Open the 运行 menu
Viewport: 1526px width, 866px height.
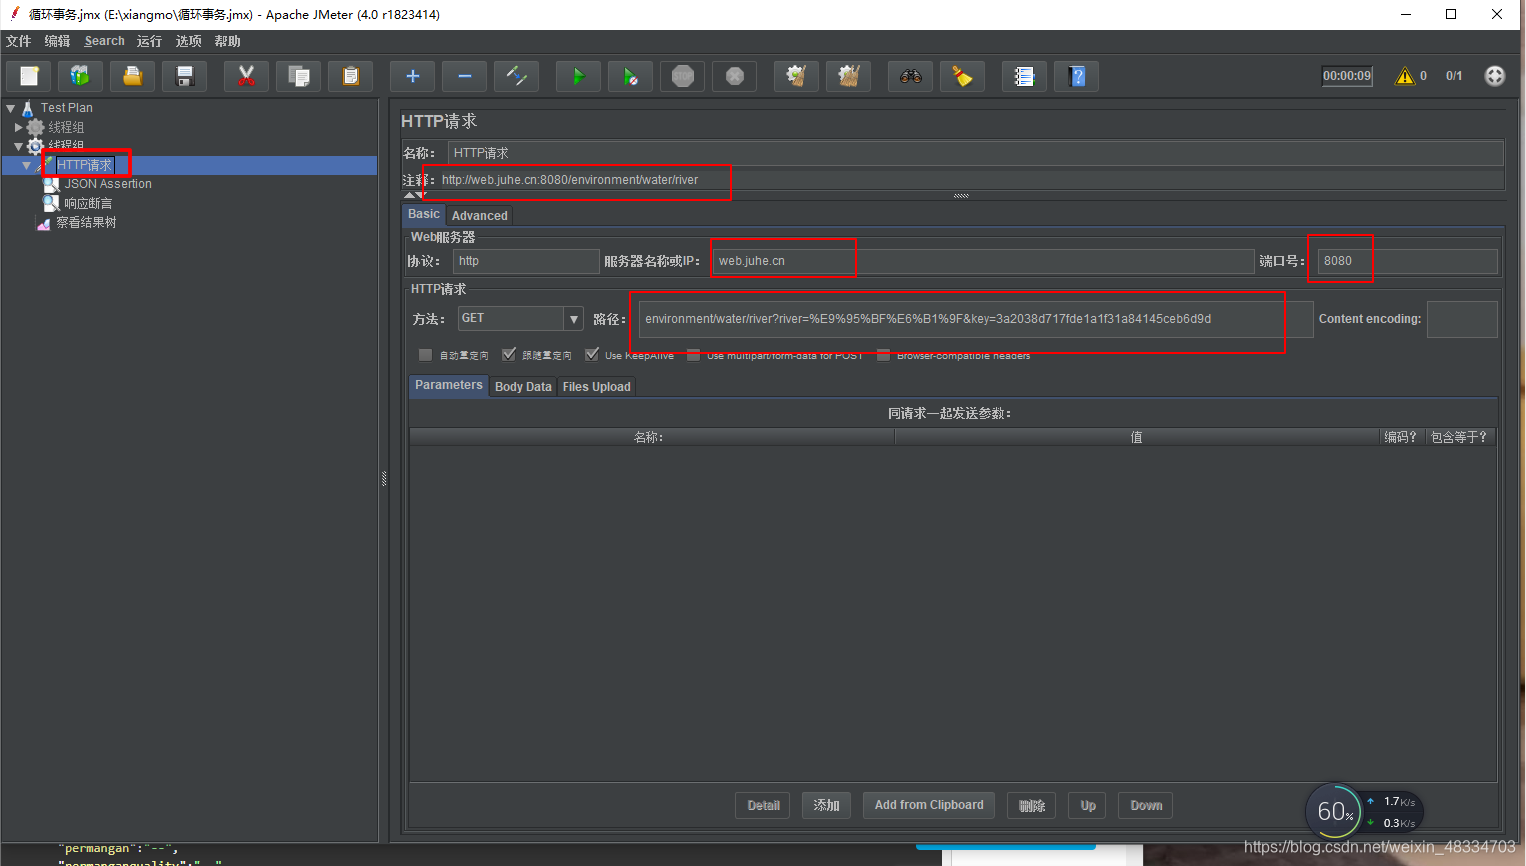pyautogui.click(x=149, y=41)
